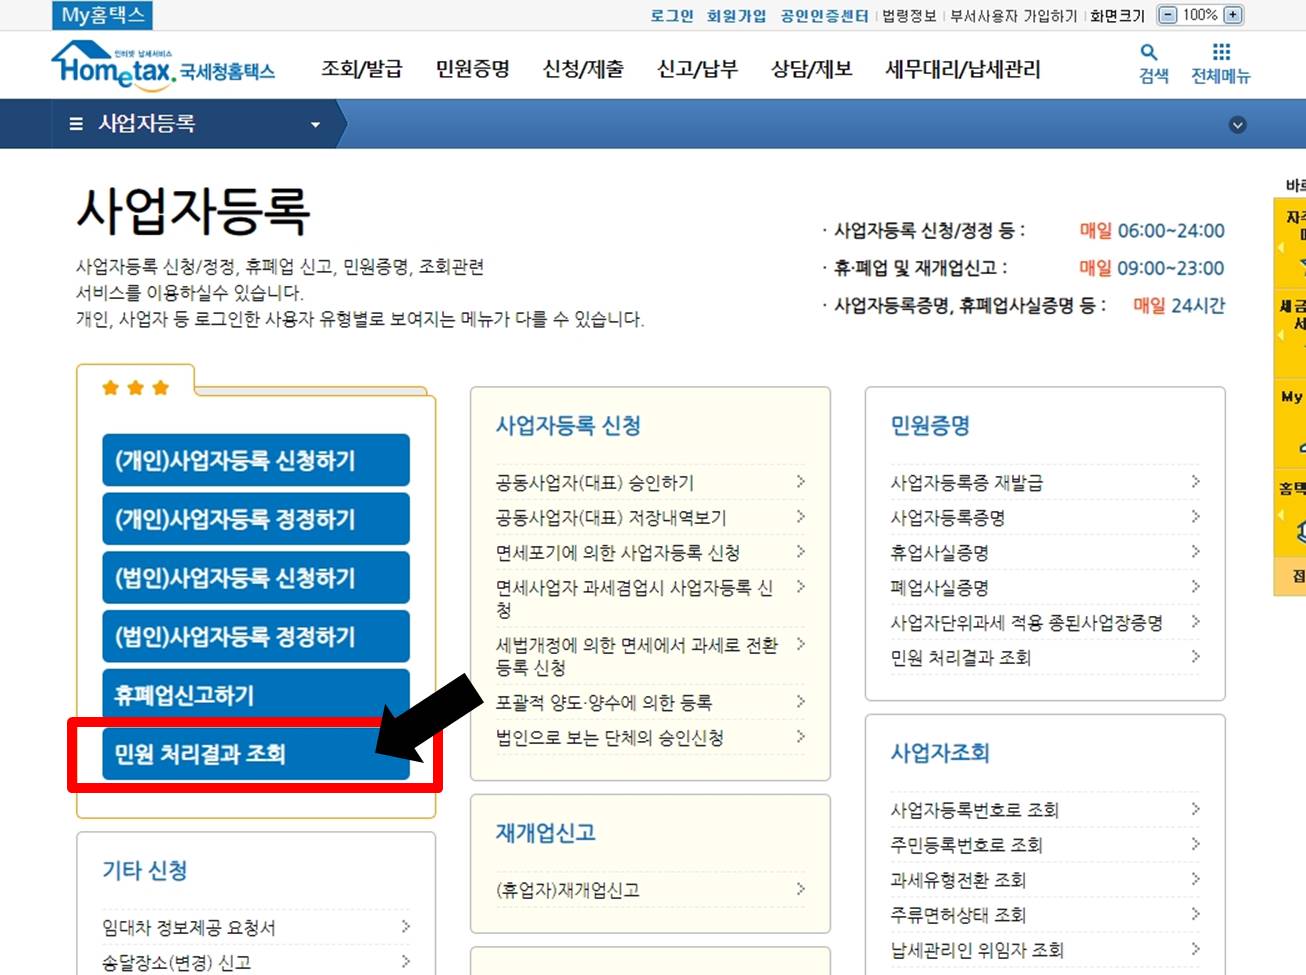
Task: Click arrow beside 면세사업자 과세겸업시 사업자등록 신청
Action: 801,587
